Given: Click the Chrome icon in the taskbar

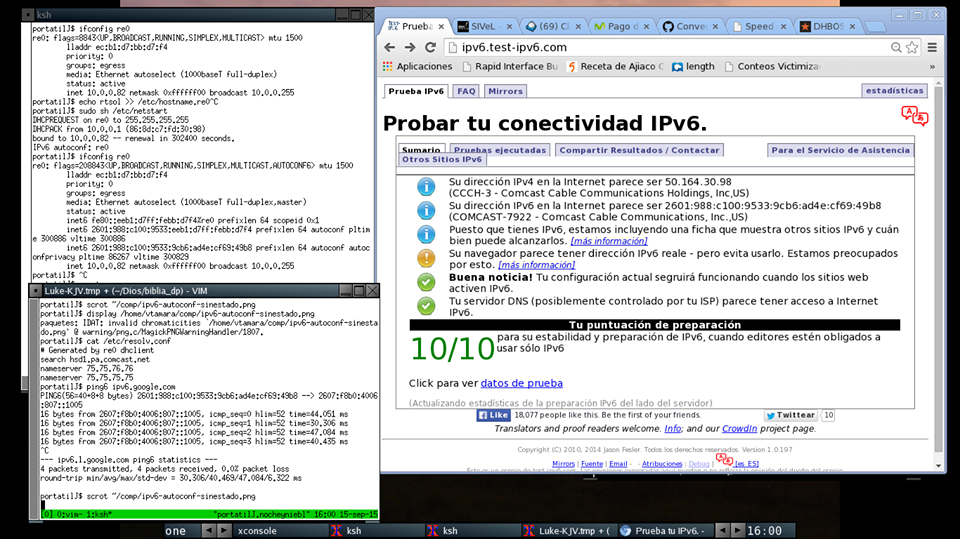Looking at the screenshot, I should pos(625,530).
